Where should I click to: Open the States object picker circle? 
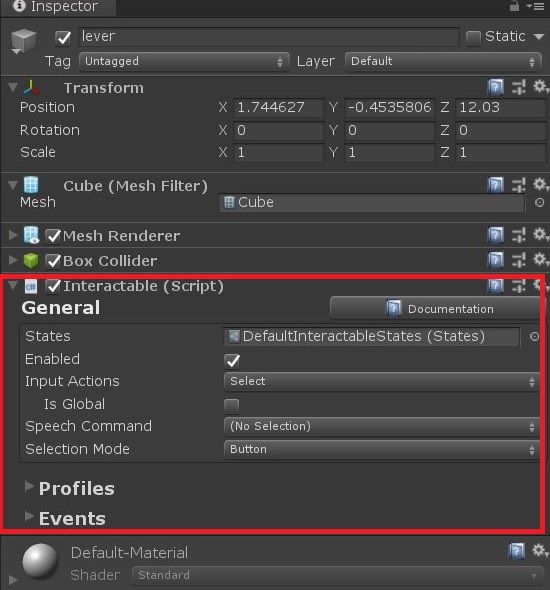point(534,336)
